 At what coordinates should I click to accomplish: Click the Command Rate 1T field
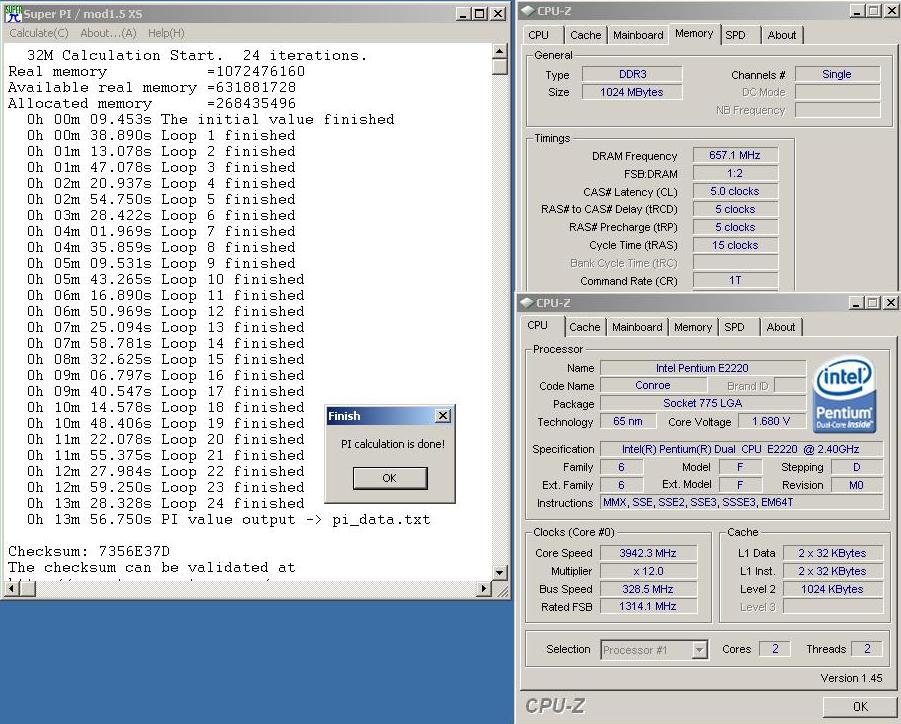click(x=735, y=280)
